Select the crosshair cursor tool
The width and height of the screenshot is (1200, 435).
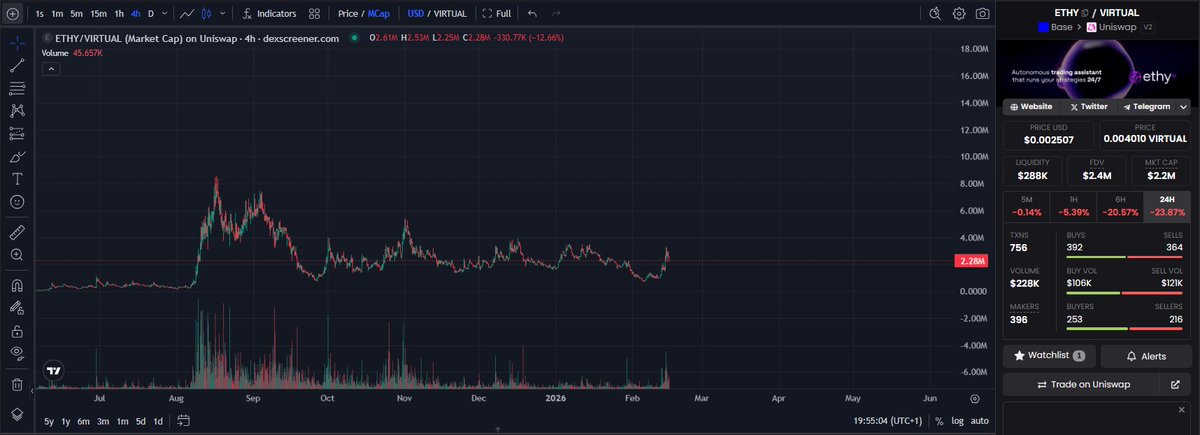[17, 44]
